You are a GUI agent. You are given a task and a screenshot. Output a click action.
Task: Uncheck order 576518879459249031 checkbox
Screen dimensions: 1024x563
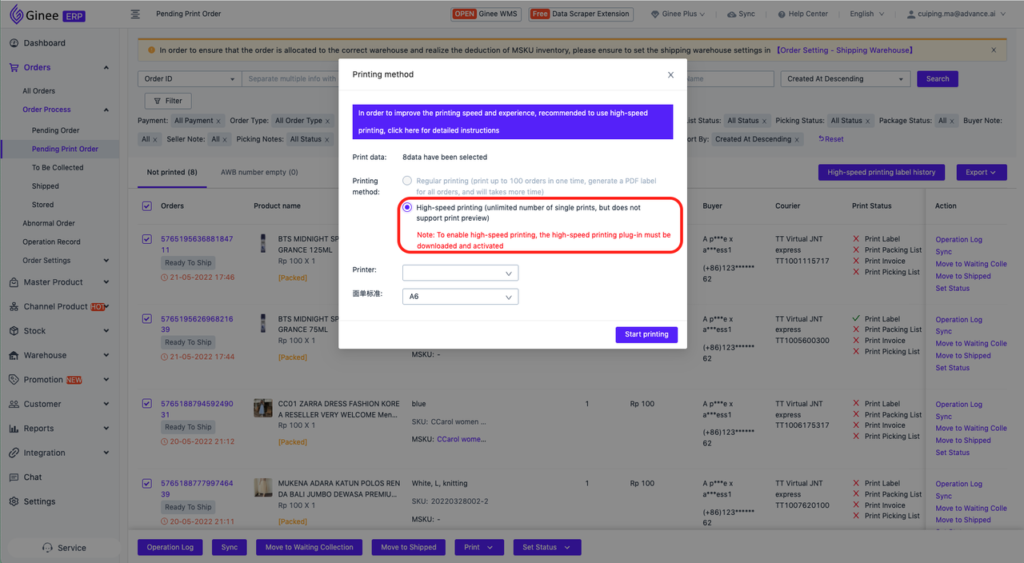(x=147, y=404)
